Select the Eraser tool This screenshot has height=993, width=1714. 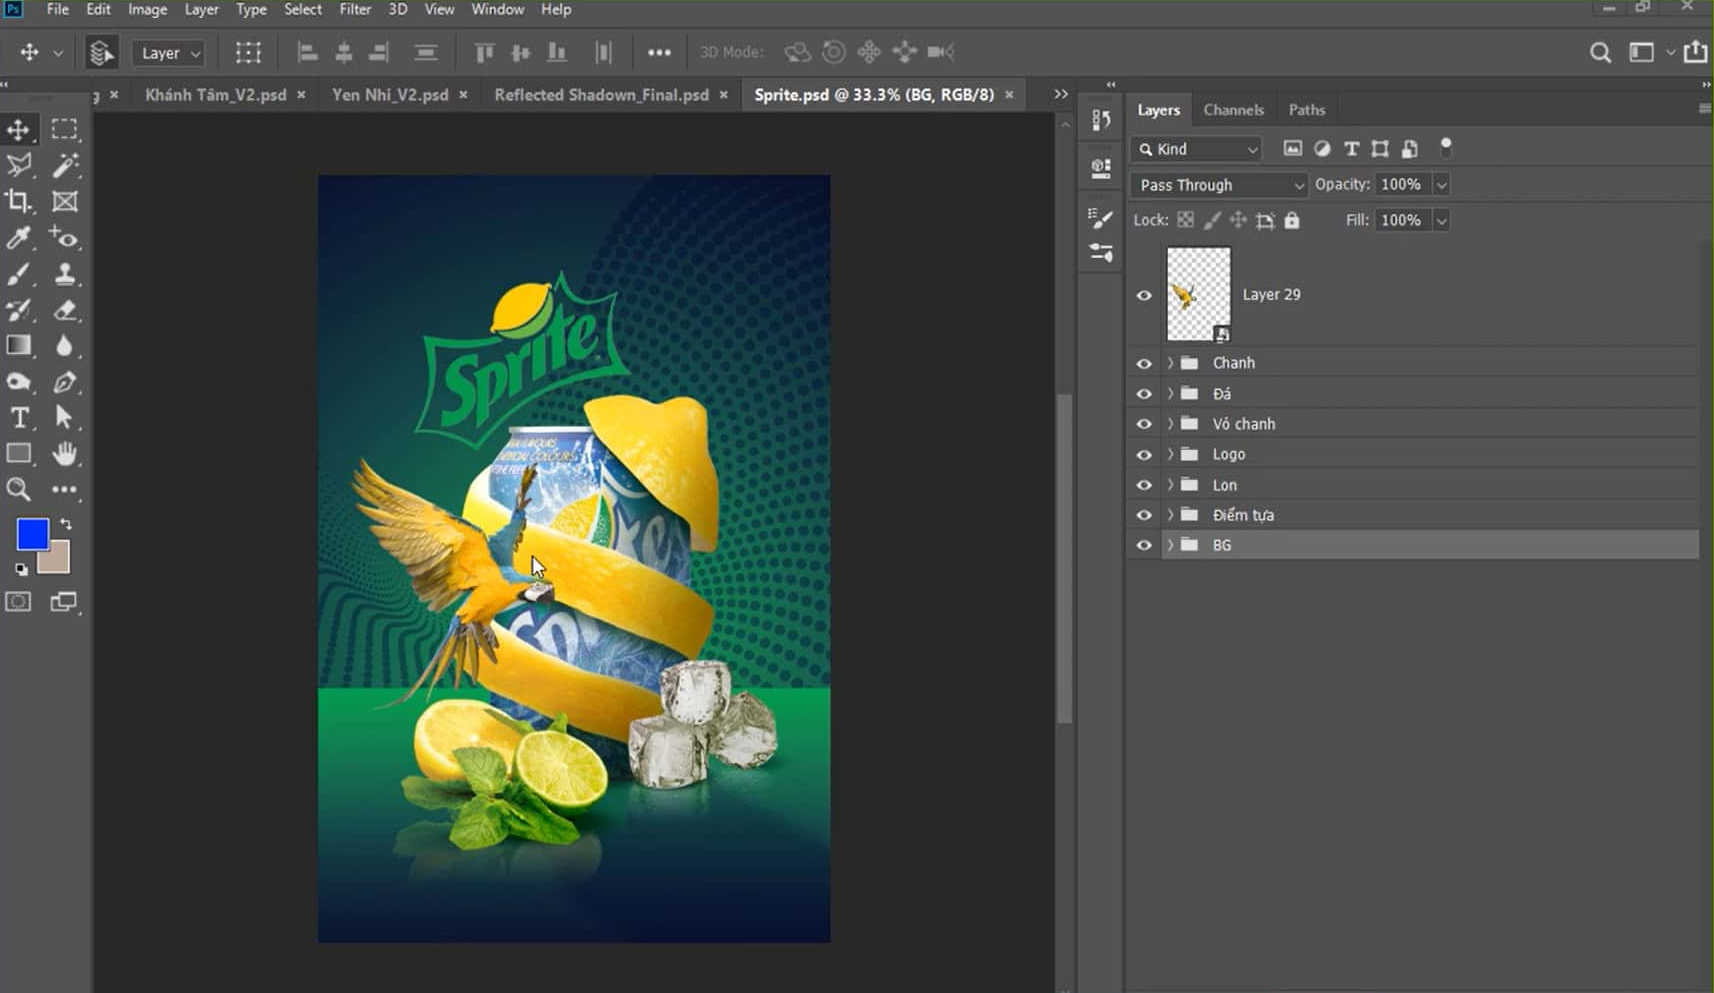click(x=65, y=310)
